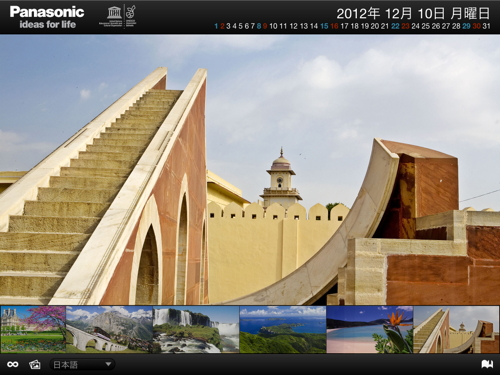The height and width of the screenshot is (375, 500).
Task: Select day 15 in calendar strip
Action: (x=324, y=26)
